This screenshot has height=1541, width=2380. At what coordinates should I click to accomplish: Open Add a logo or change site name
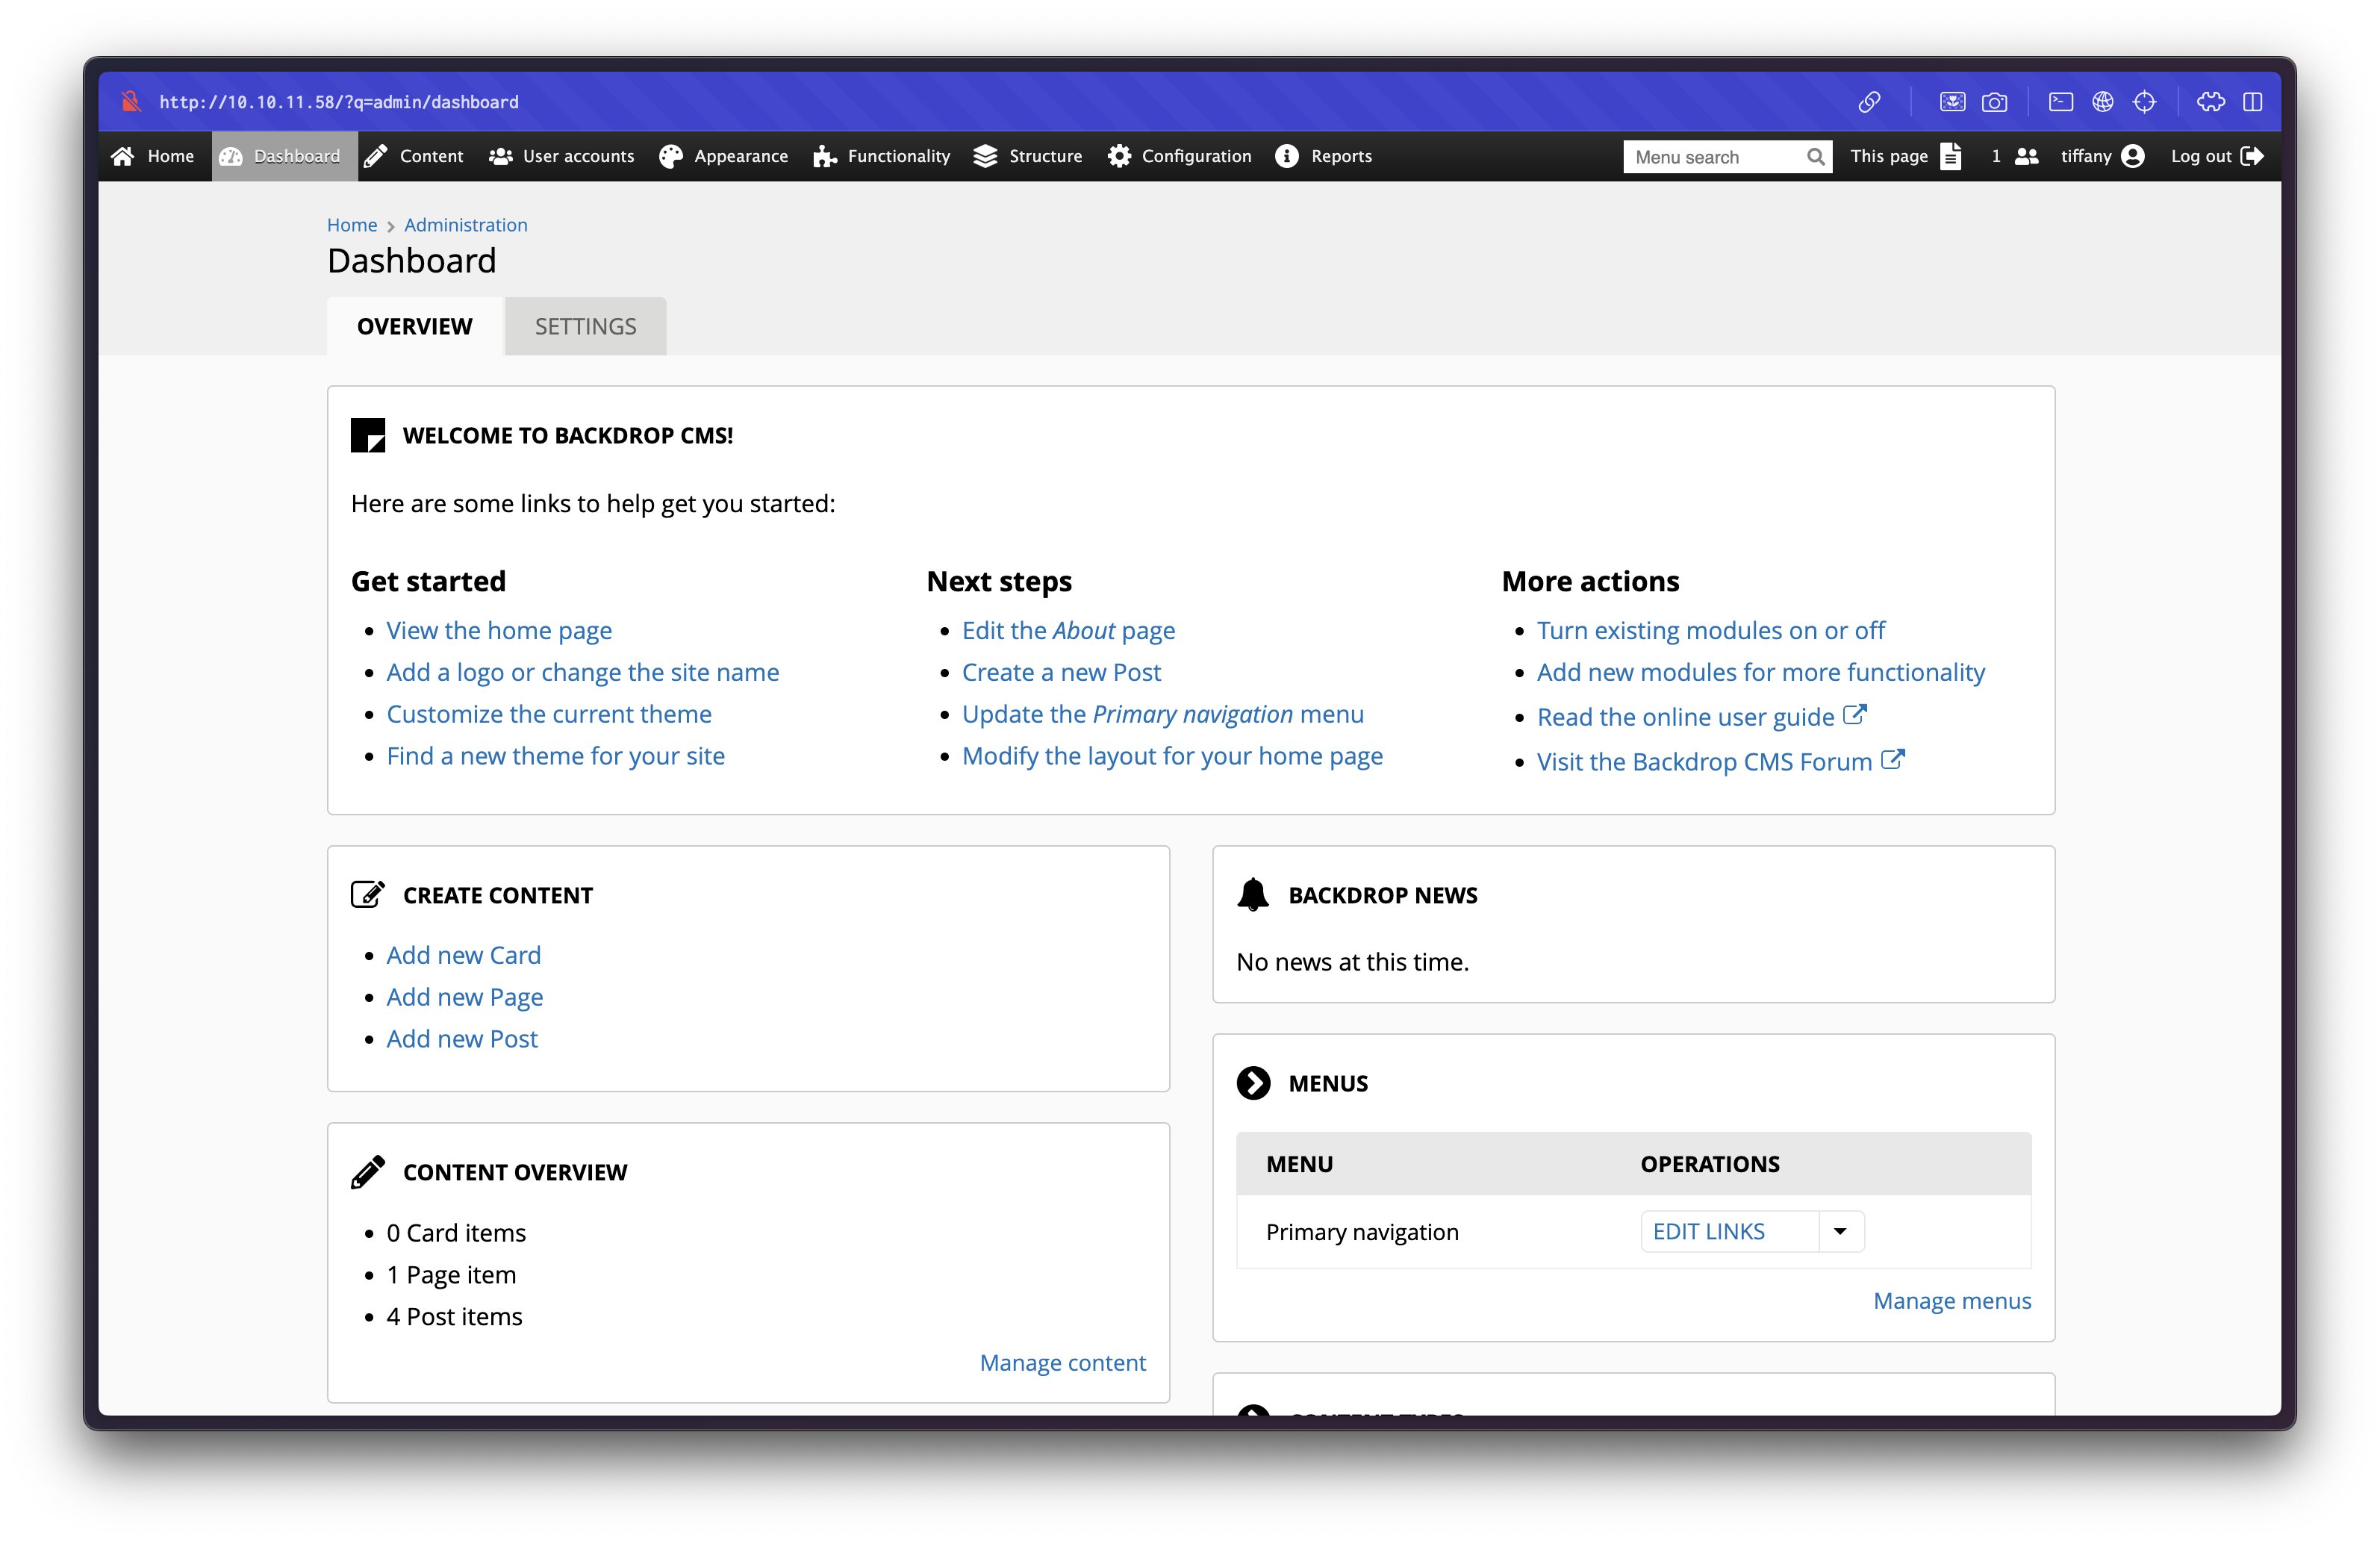pos(583,672)
